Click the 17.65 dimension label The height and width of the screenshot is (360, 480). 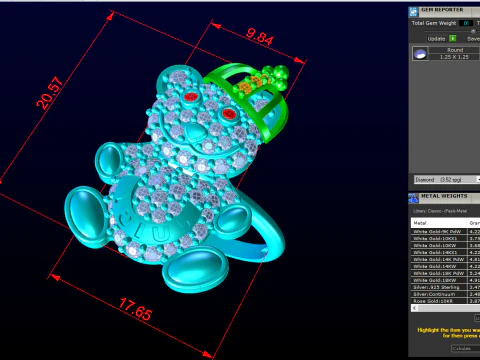pos(135,309)
